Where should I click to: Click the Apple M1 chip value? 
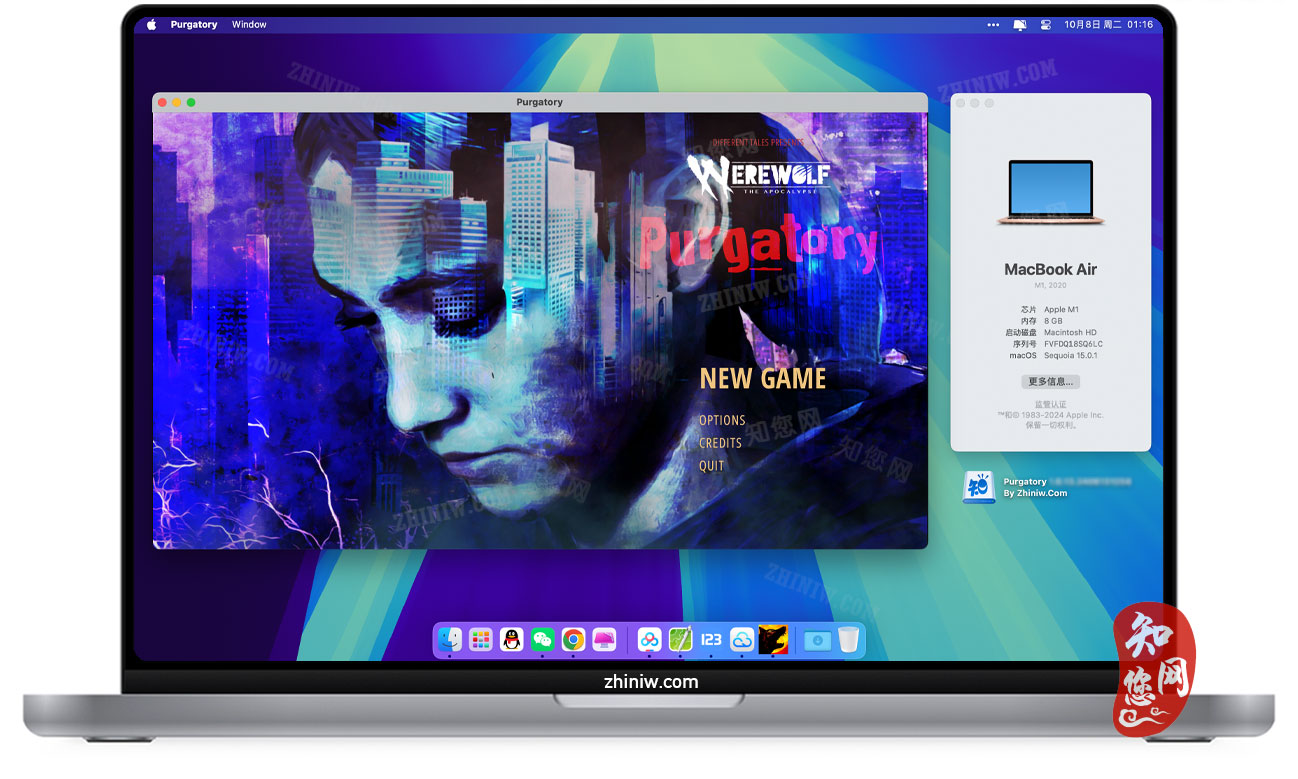(1061, 310)
